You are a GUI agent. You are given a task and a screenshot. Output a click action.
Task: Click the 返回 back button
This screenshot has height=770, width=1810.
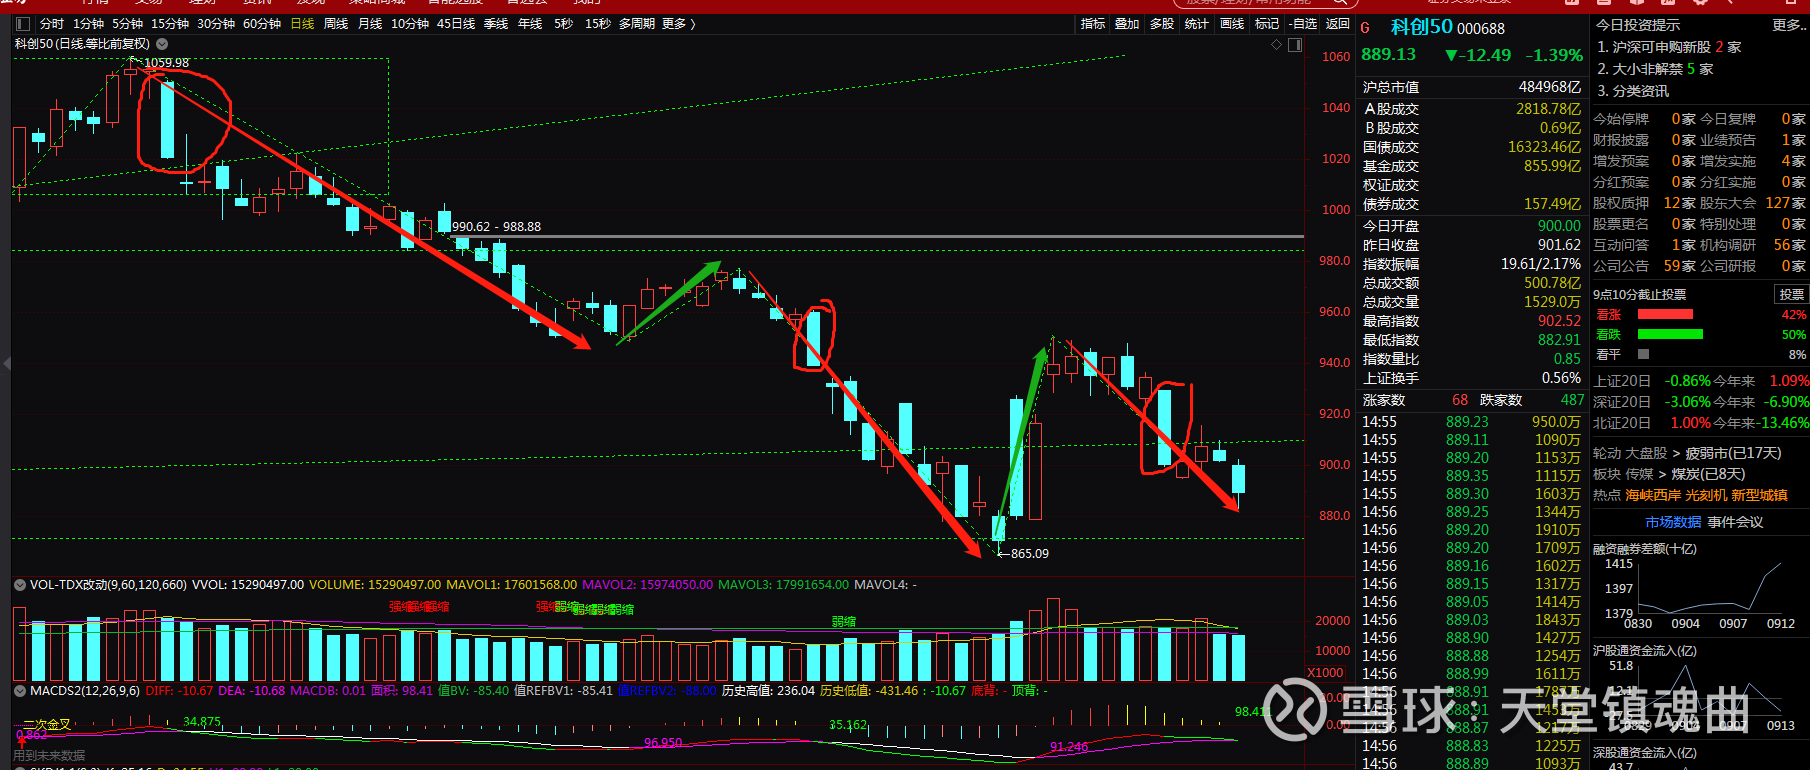click(1338, 23)
